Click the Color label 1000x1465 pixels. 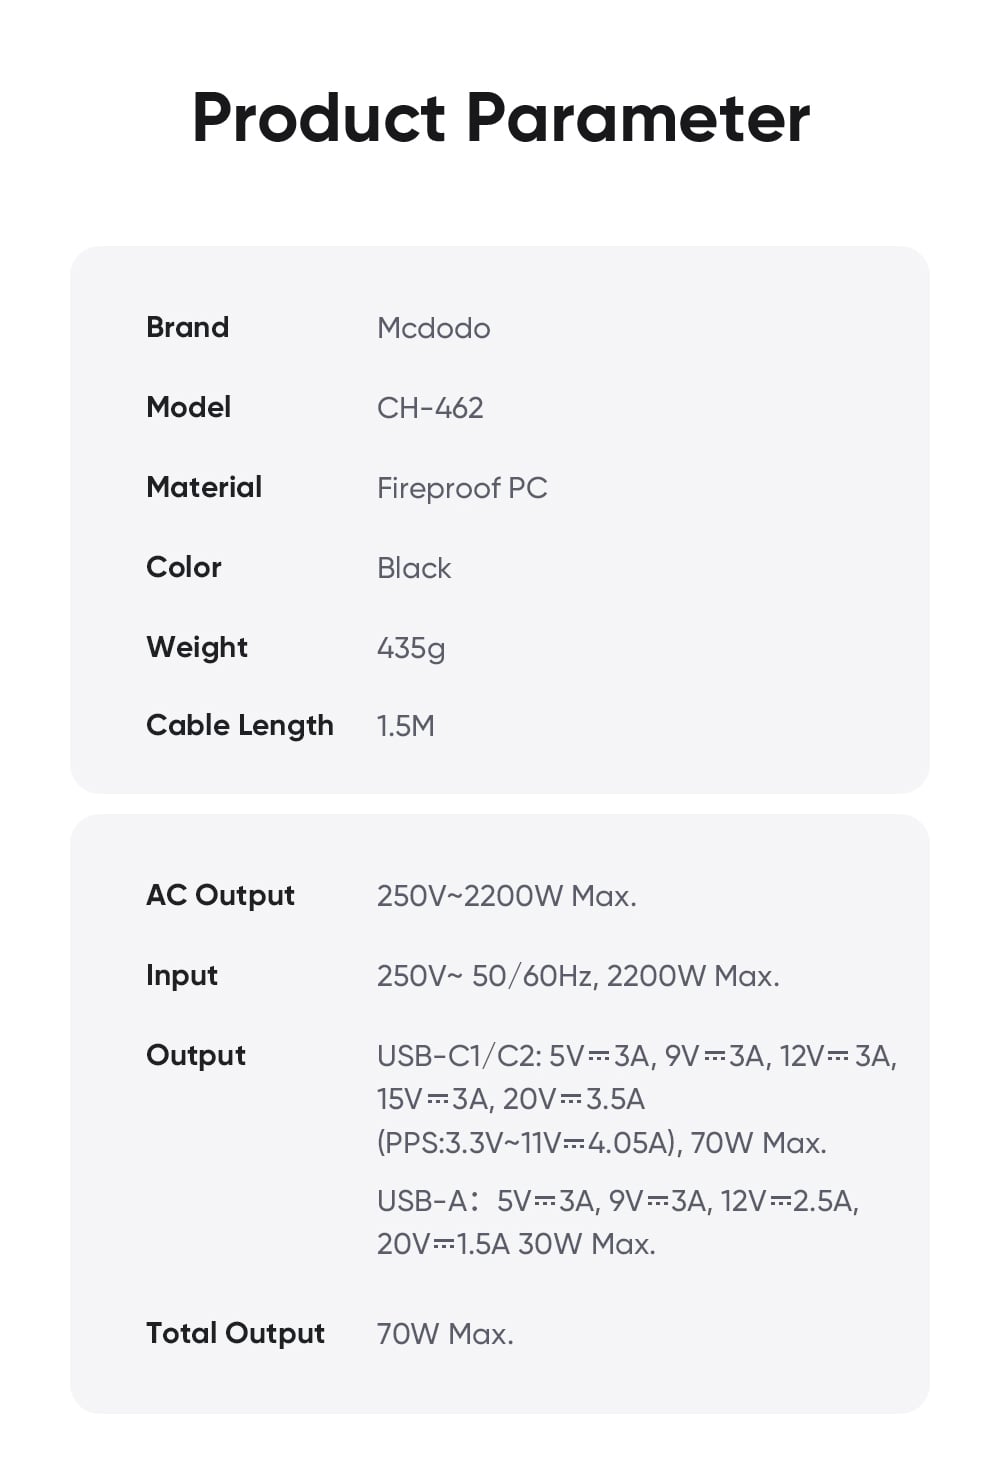pyautogui.click(x=184, y=567)
